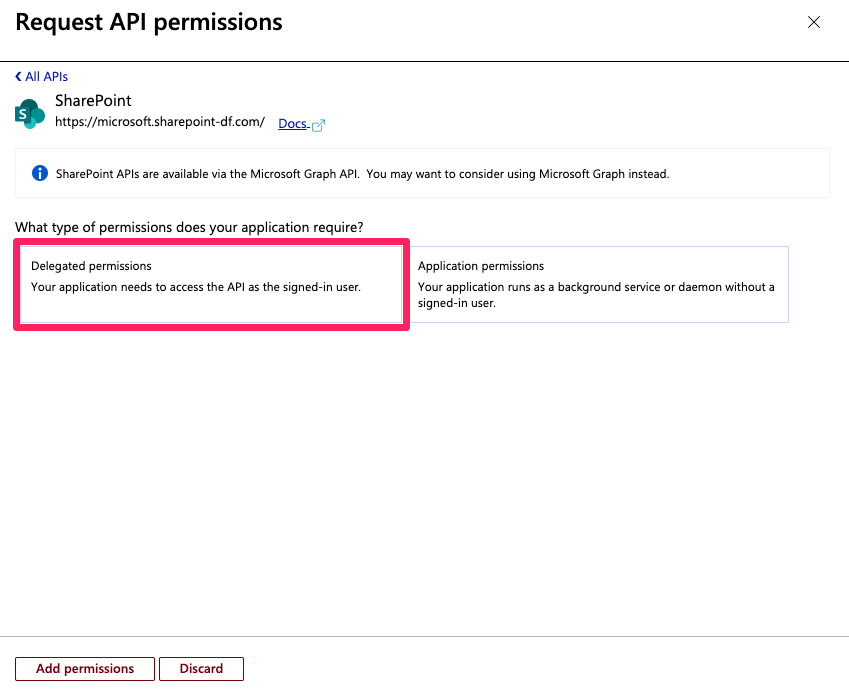The image size is (849, 696).
Task: Go back to All APIs
Action: (x=41, y=77)
